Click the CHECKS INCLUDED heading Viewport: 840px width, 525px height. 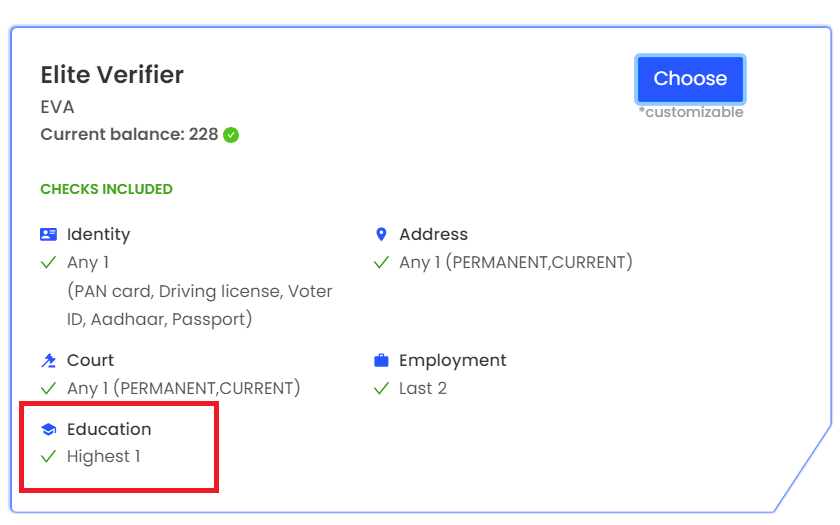(x=107, y=189)
